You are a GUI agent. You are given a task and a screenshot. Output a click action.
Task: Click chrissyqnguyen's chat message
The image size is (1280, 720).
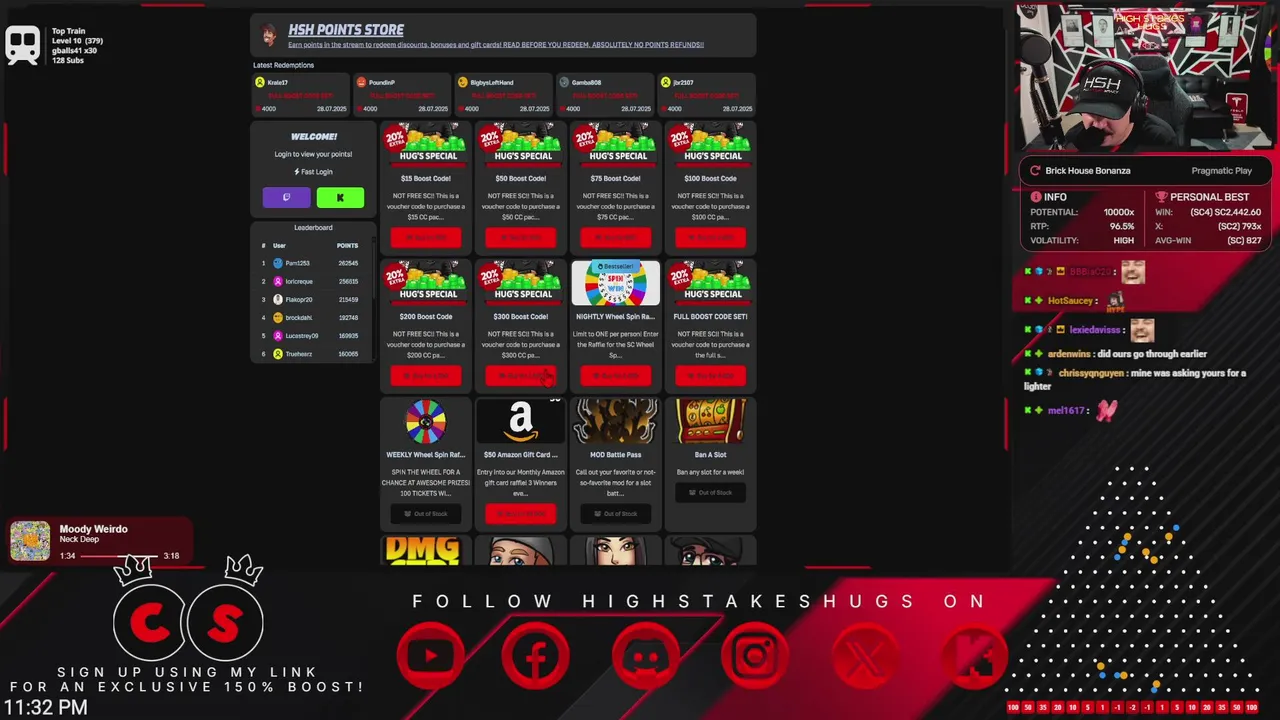pyautogui.click(x=1135, y=379)
